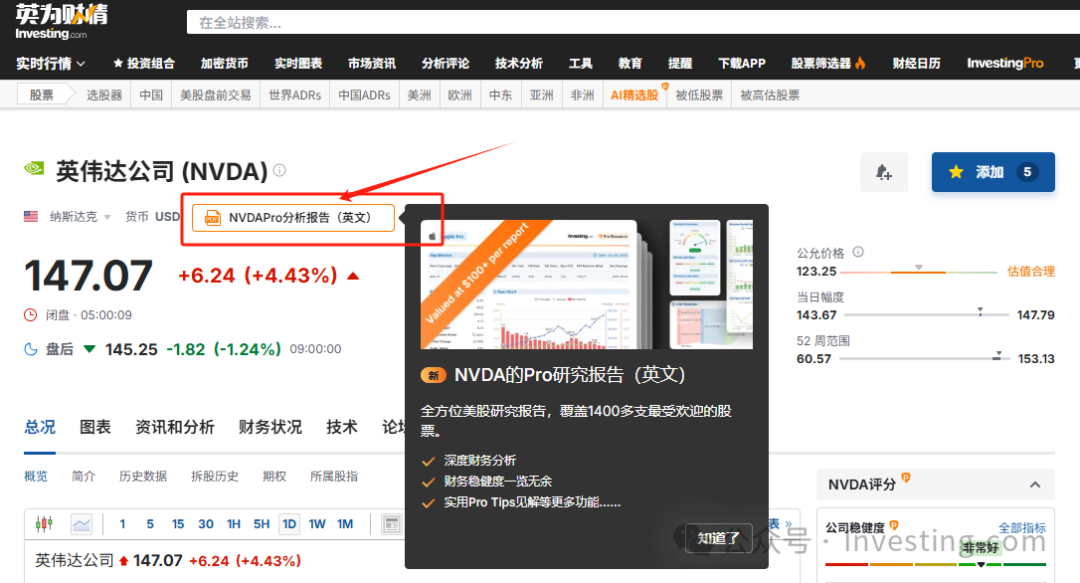The height and width of the screenshot is (583, 1080).
Task: Click the Investing.com logo
Action: click(x=62, y=22)
